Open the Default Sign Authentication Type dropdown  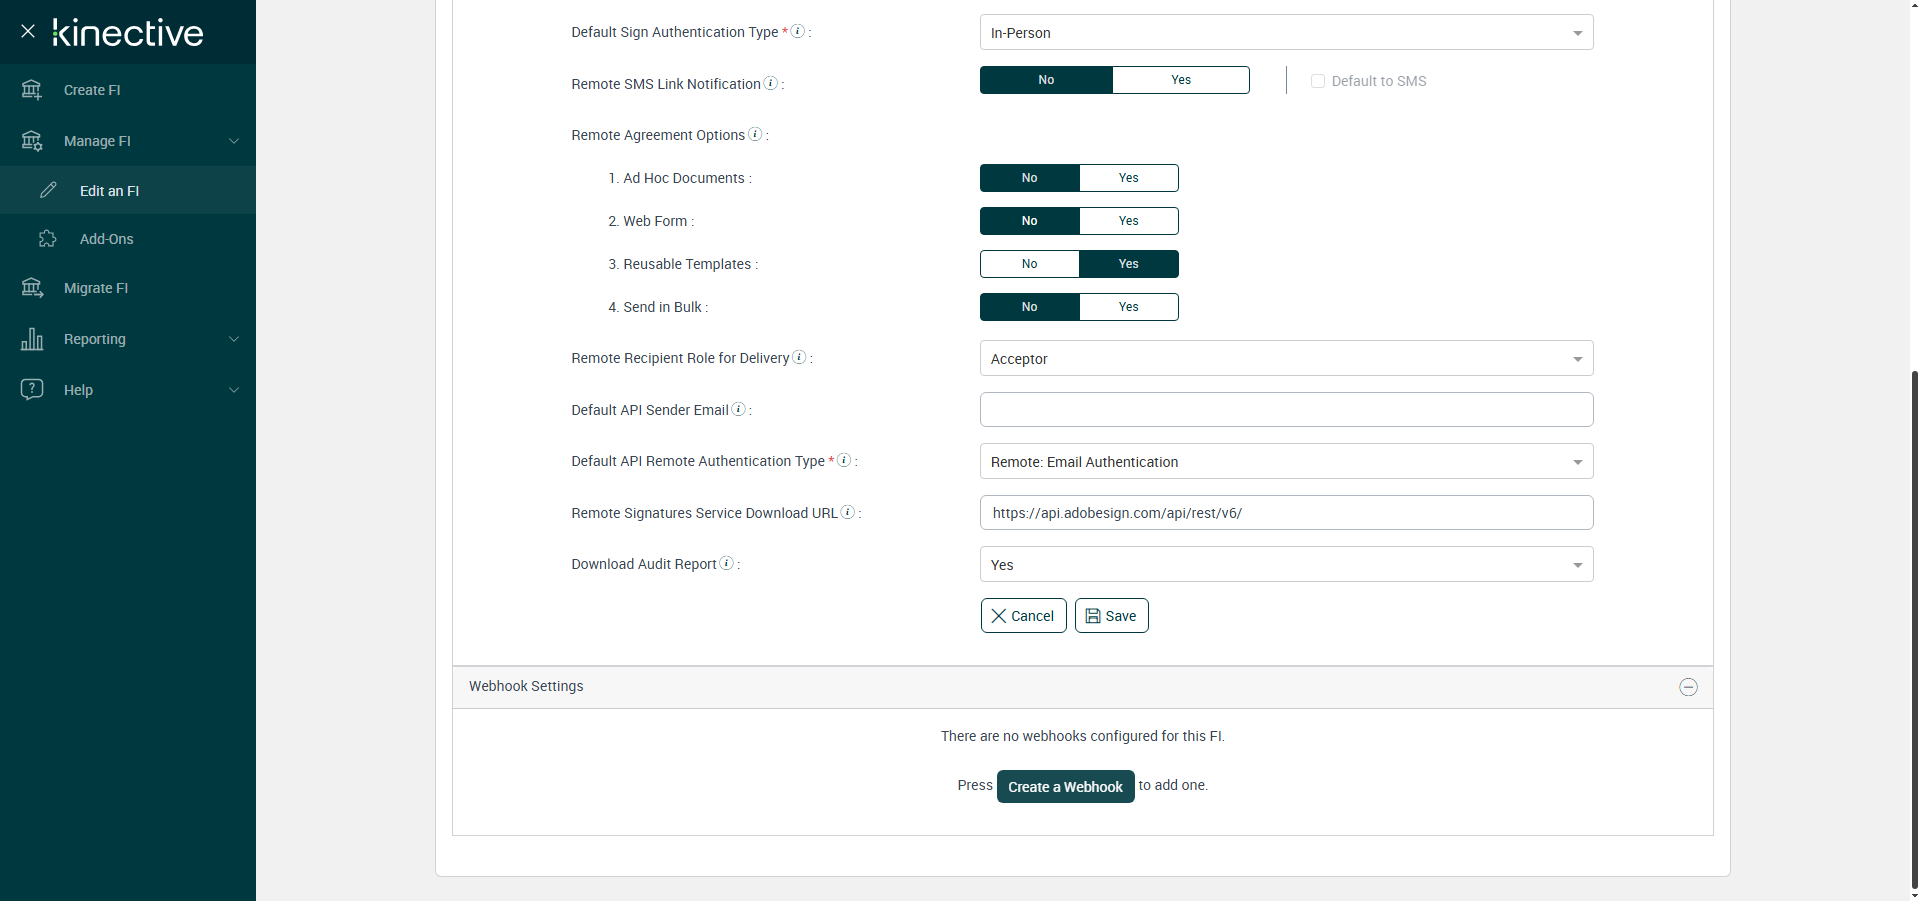[1286, 33]
